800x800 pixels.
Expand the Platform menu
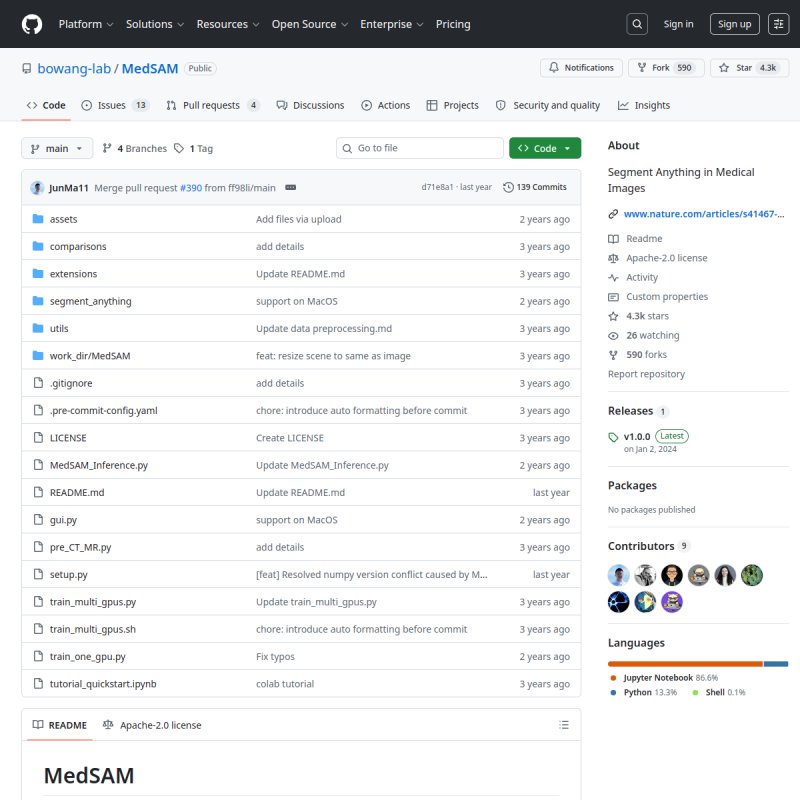point(86,24)
